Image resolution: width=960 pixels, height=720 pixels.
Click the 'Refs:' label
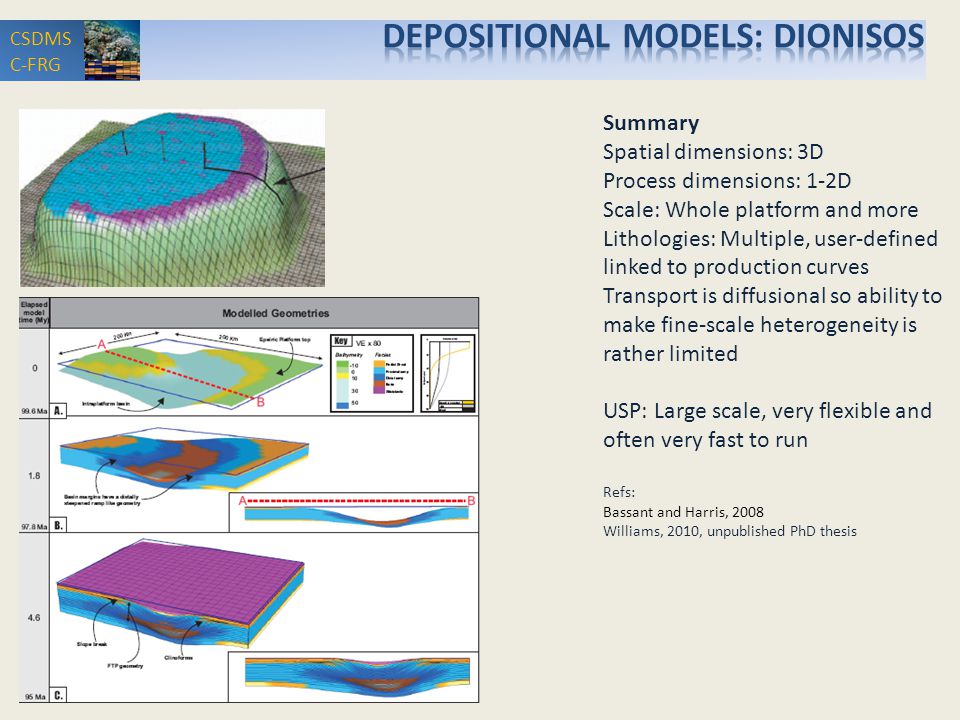[619, 492]
